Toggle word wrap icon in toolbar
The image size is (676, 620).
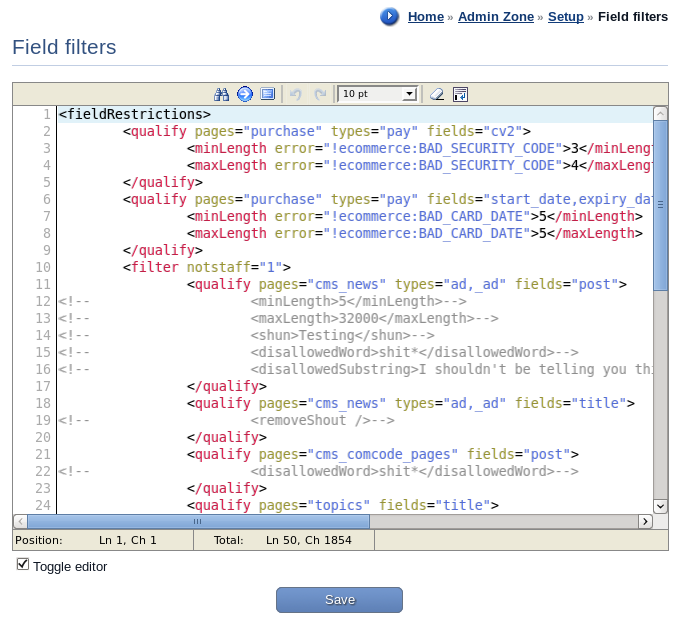tap(460, 94)
